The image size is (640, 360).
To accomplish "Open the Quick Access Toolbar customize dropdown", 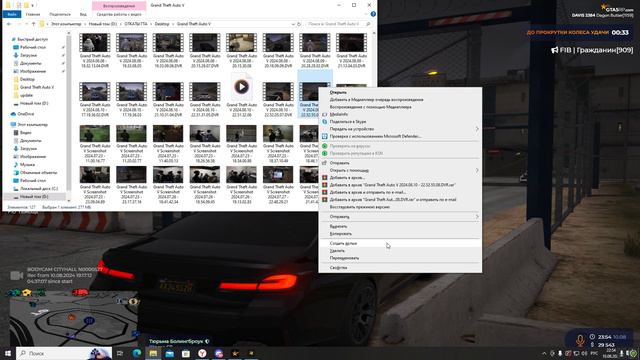I will [x=33, y=5].
